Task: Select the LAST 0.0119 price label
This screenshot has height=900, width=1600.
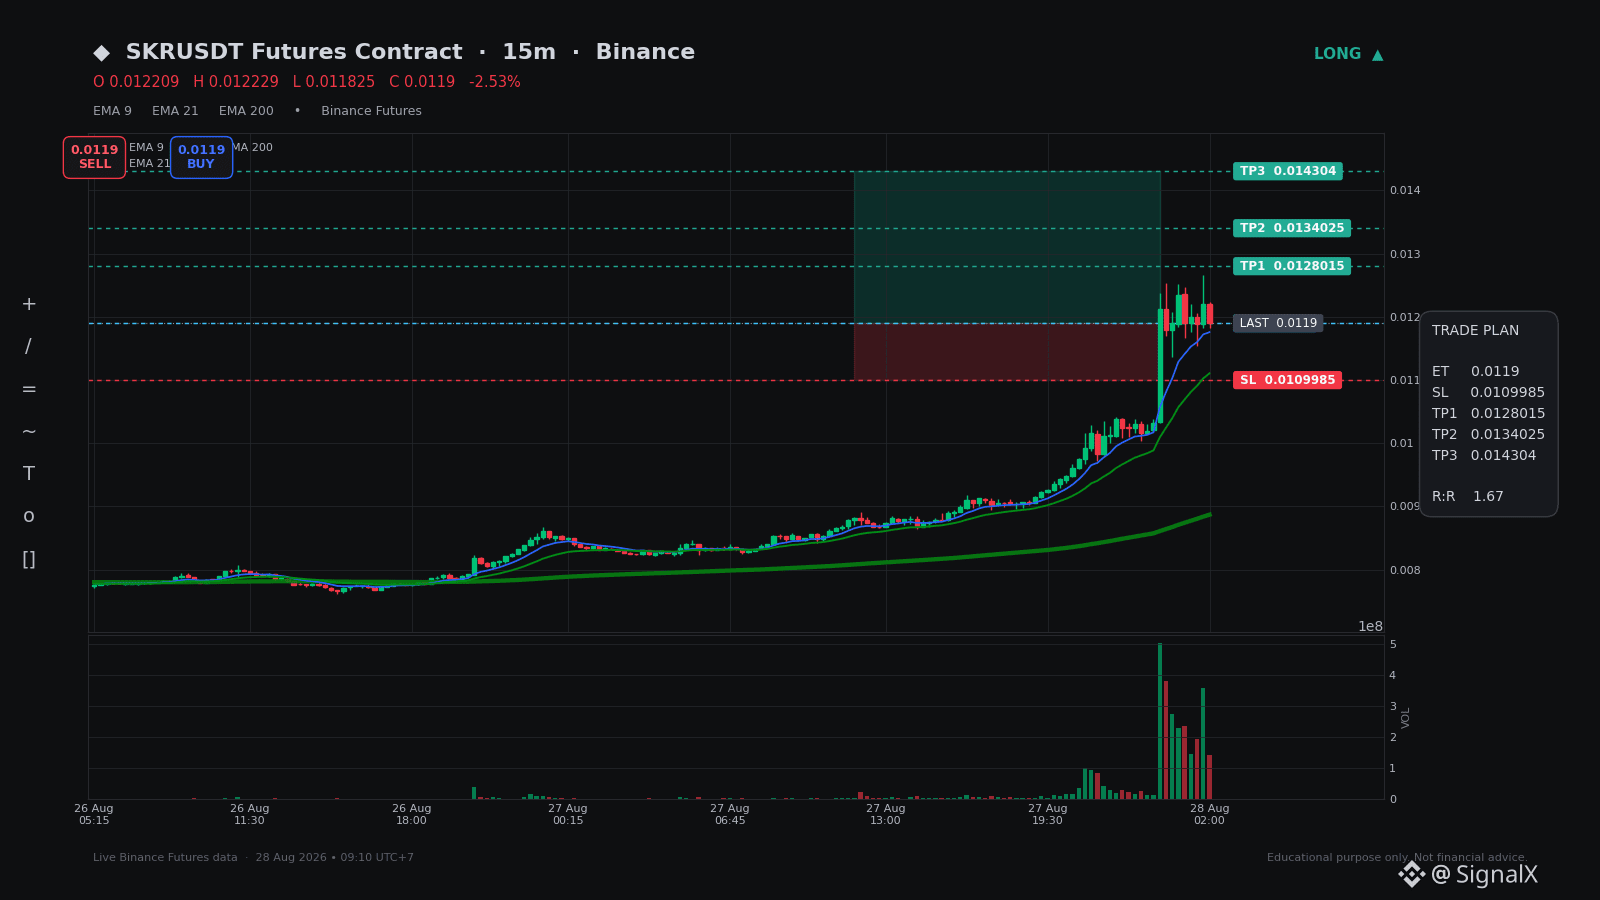Action: pos(1278,323)
